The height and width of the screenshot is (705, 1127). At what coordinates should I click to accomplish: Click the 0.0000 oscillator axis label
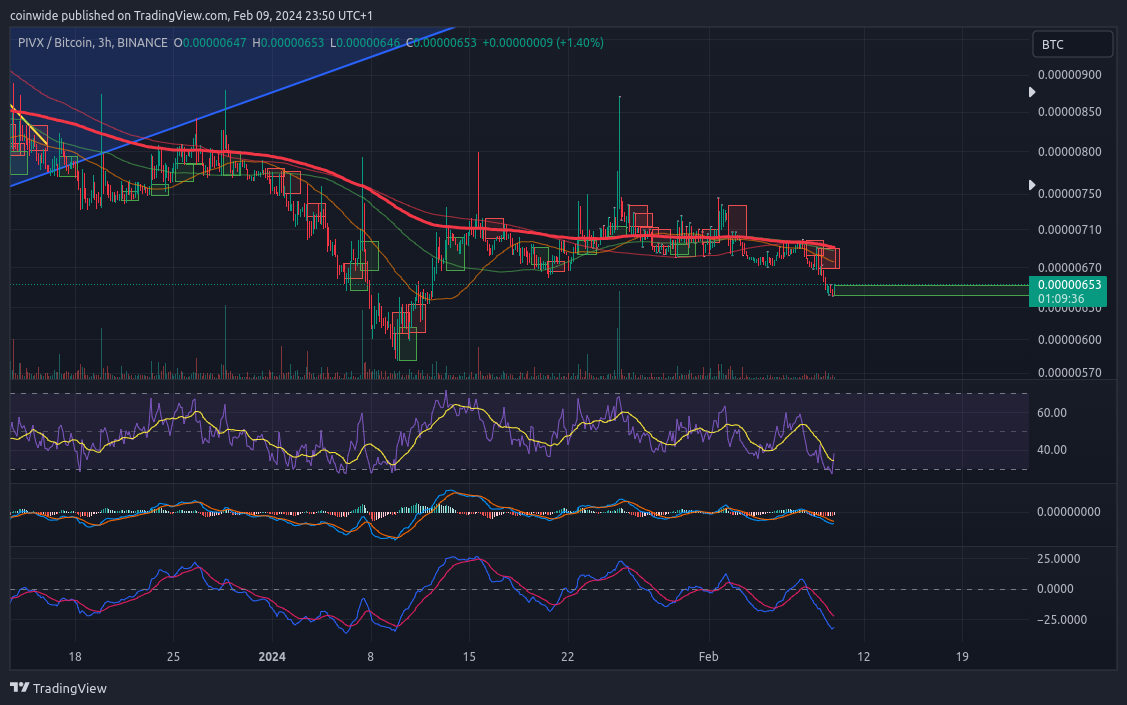[1055, 589]
